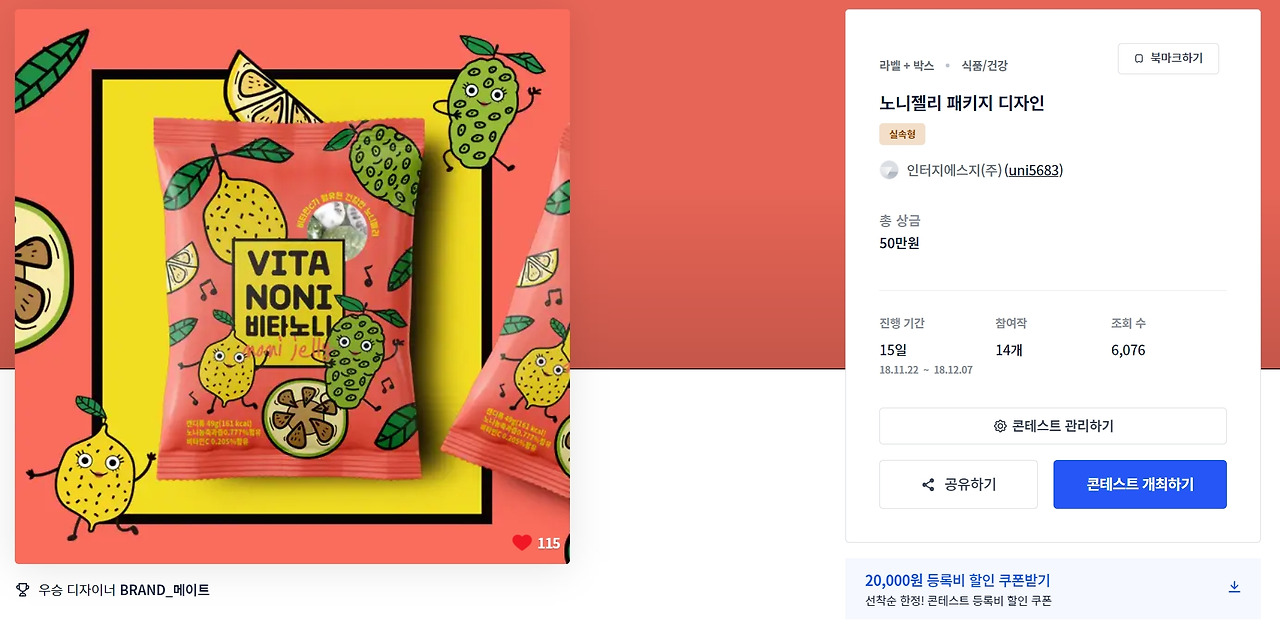This screenshot has height=627, width=1280.
Task: Bookmark this contest with 북마크하기 icon
Action: tap(1139, 59)
